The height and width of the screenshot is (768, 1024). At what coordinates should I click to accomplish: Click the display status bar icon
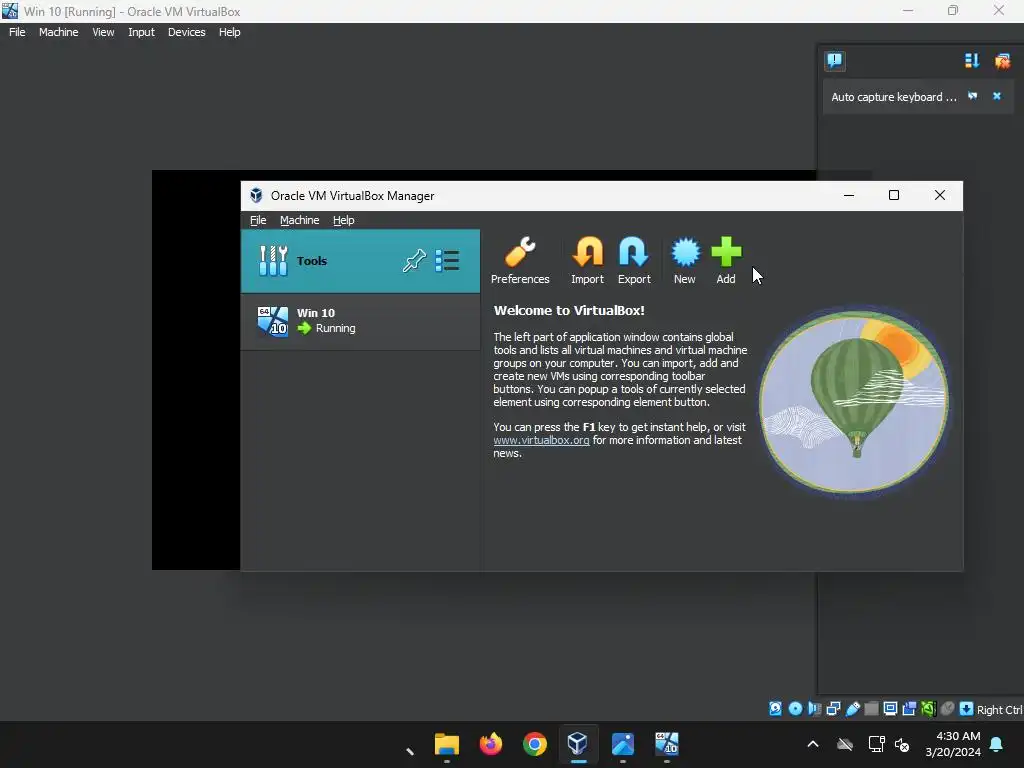[890, 709]
